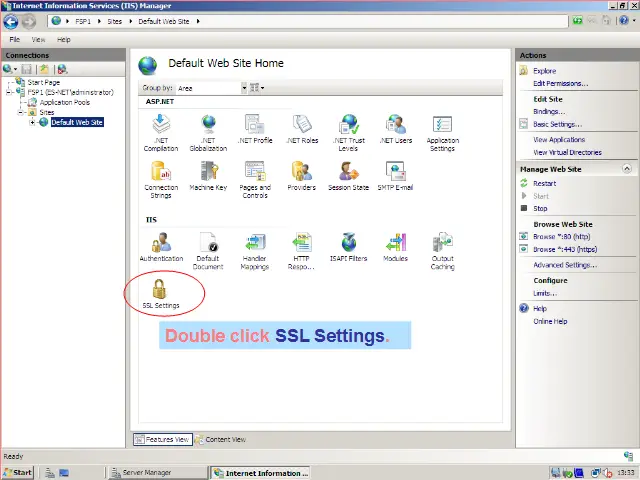The height and width of the screenshot is (480, 640).
Task: Open the Bindings link
Action: pyautogui.click(x=549, y=111)
